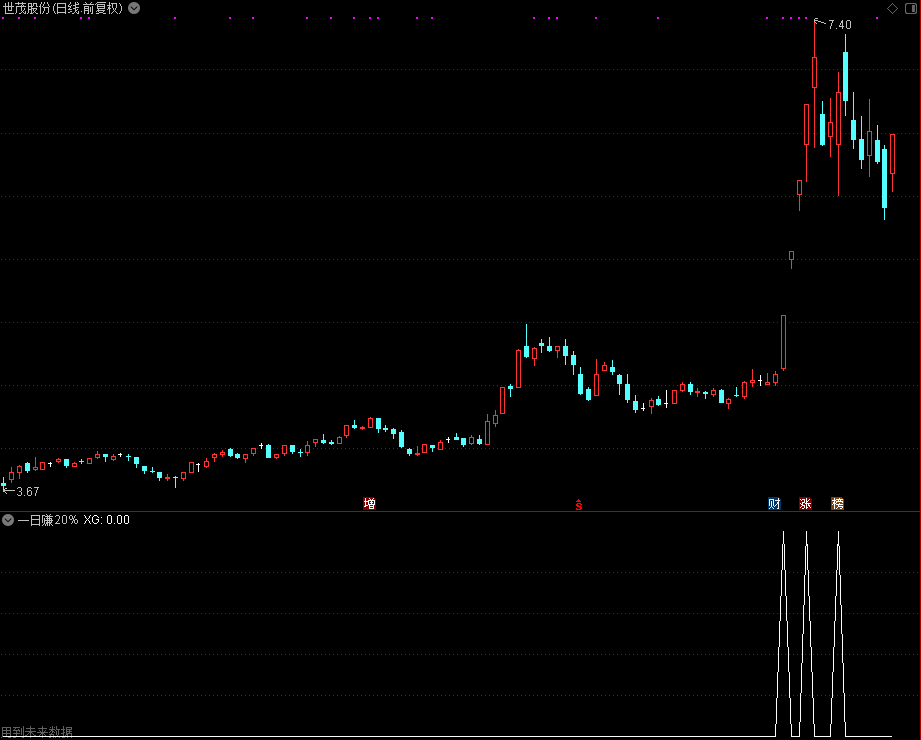Select the last red candlestick on chart
Screen dimensions: 921x740
coord(892,162)
